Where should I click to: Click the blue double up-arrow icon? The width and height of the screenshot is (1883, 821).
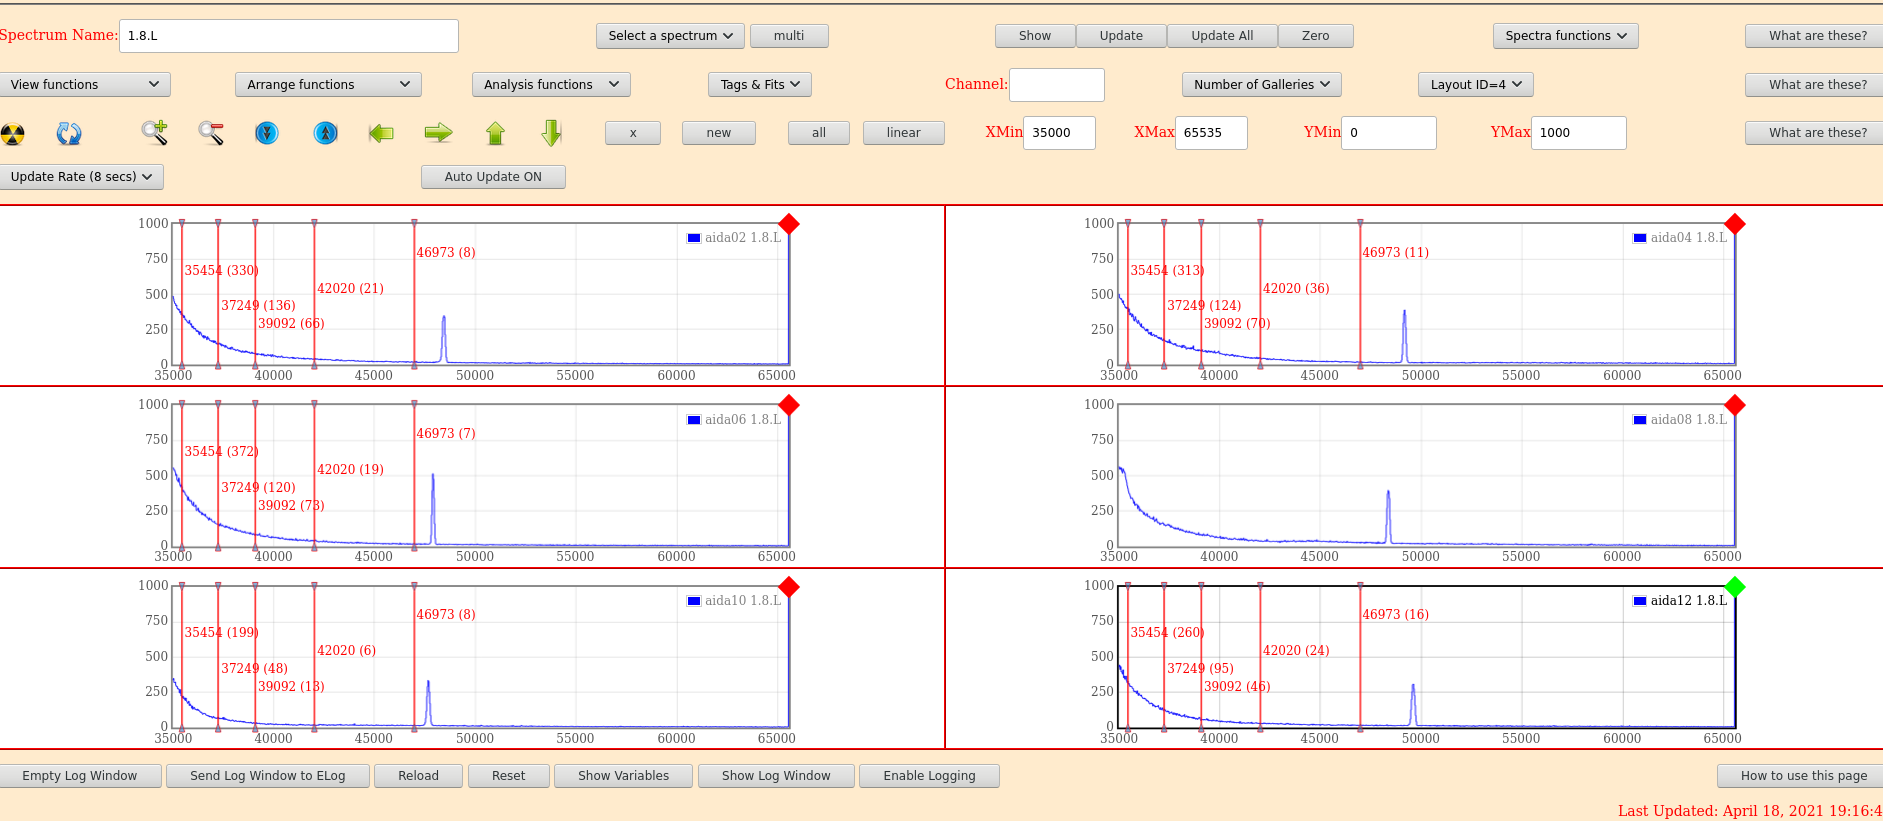tap(326, 133)
